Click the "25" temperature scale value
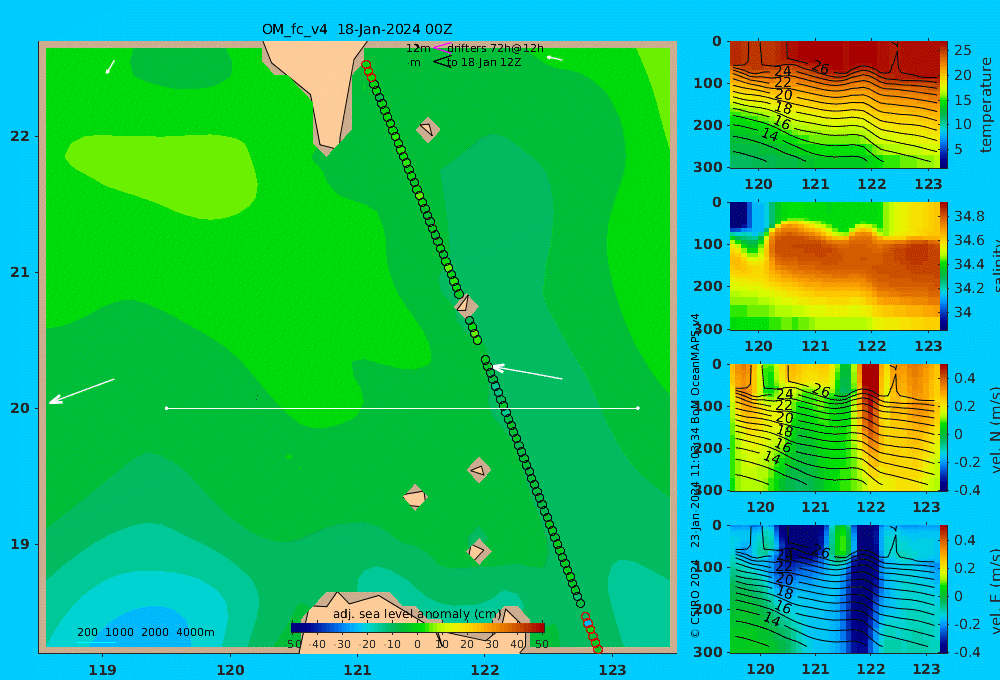The height and width of the screenshot is (680, 1000). (963, 50)
